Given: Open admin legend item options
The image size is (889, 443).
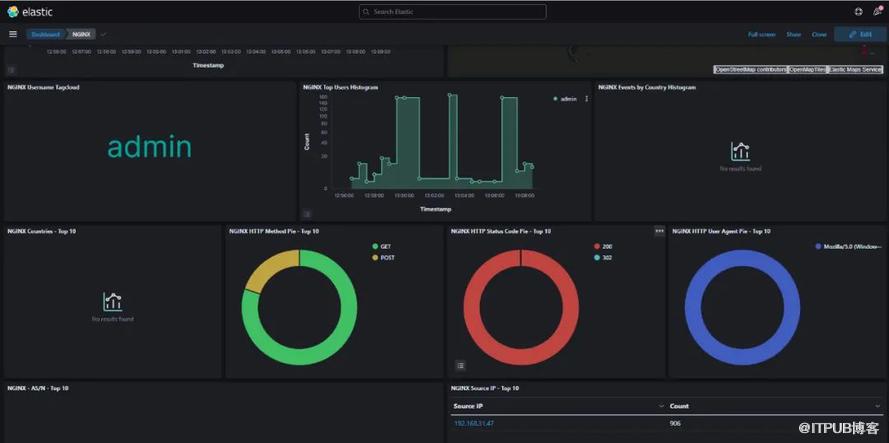Looking at the screenshot, I should [587, 99].
